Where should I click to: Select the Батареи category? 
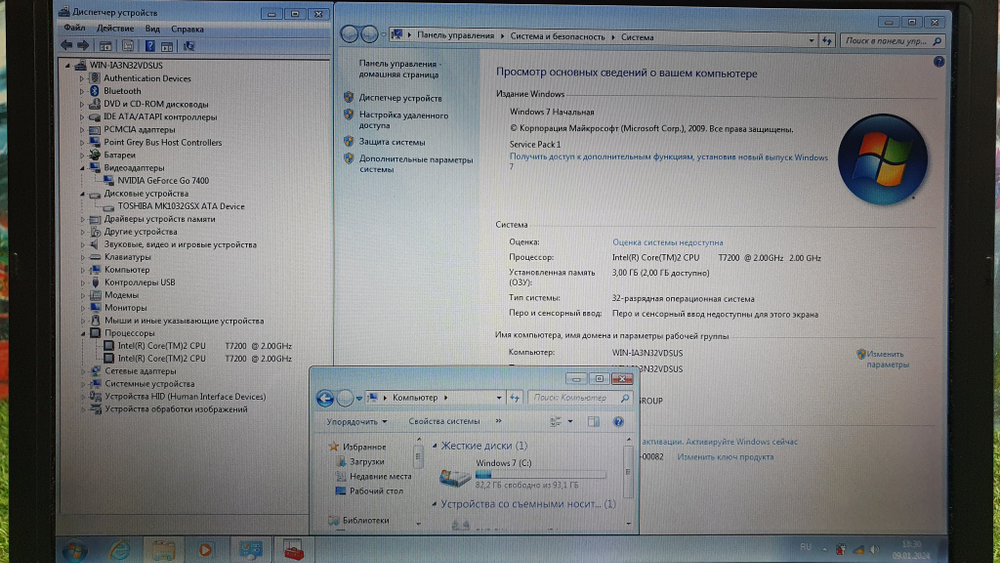120,155
